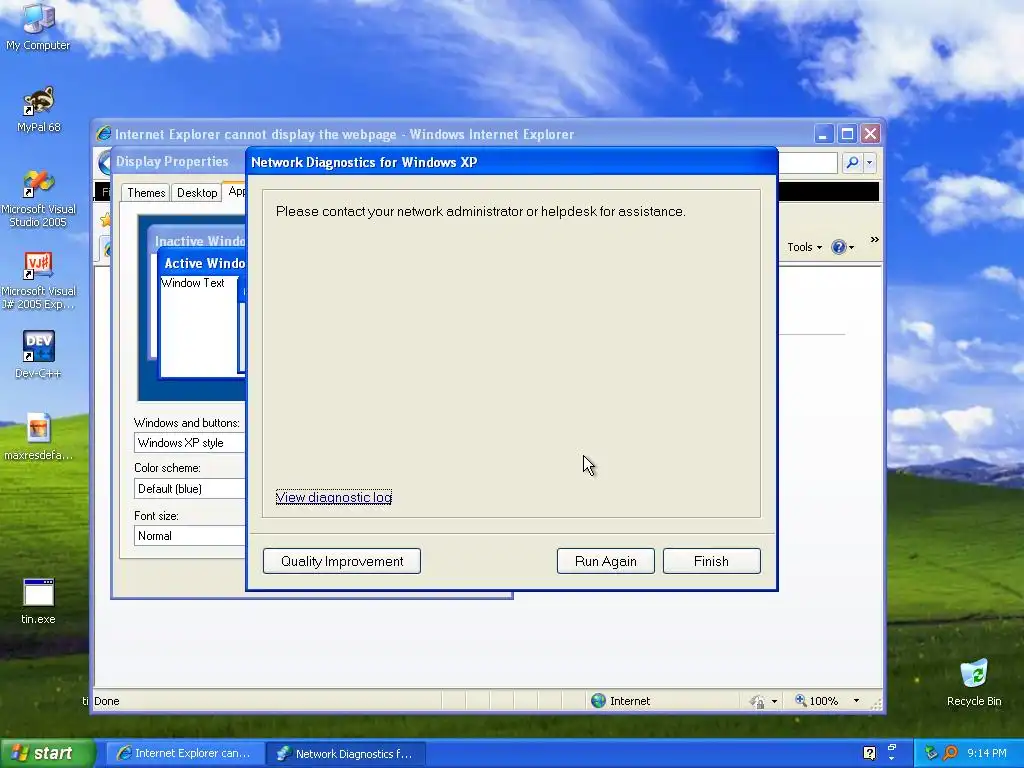Image resolution: width=1024 pixels, height=768 pixels.
Task: Click the Internet Explorer logo in the title bar
Action: pos(103,134)
